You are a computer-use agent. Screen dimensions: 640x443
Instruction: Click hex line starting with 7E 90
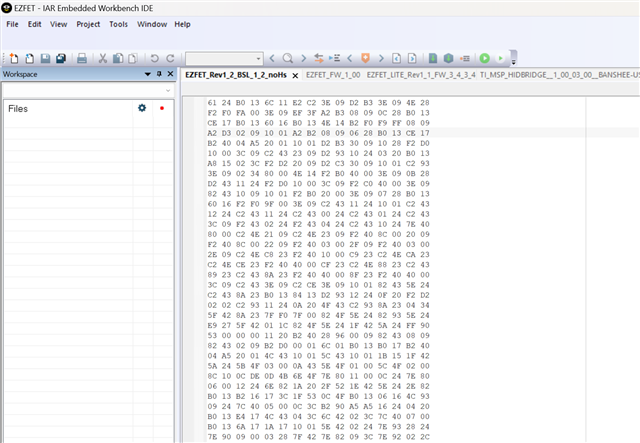tap(318, 437)
